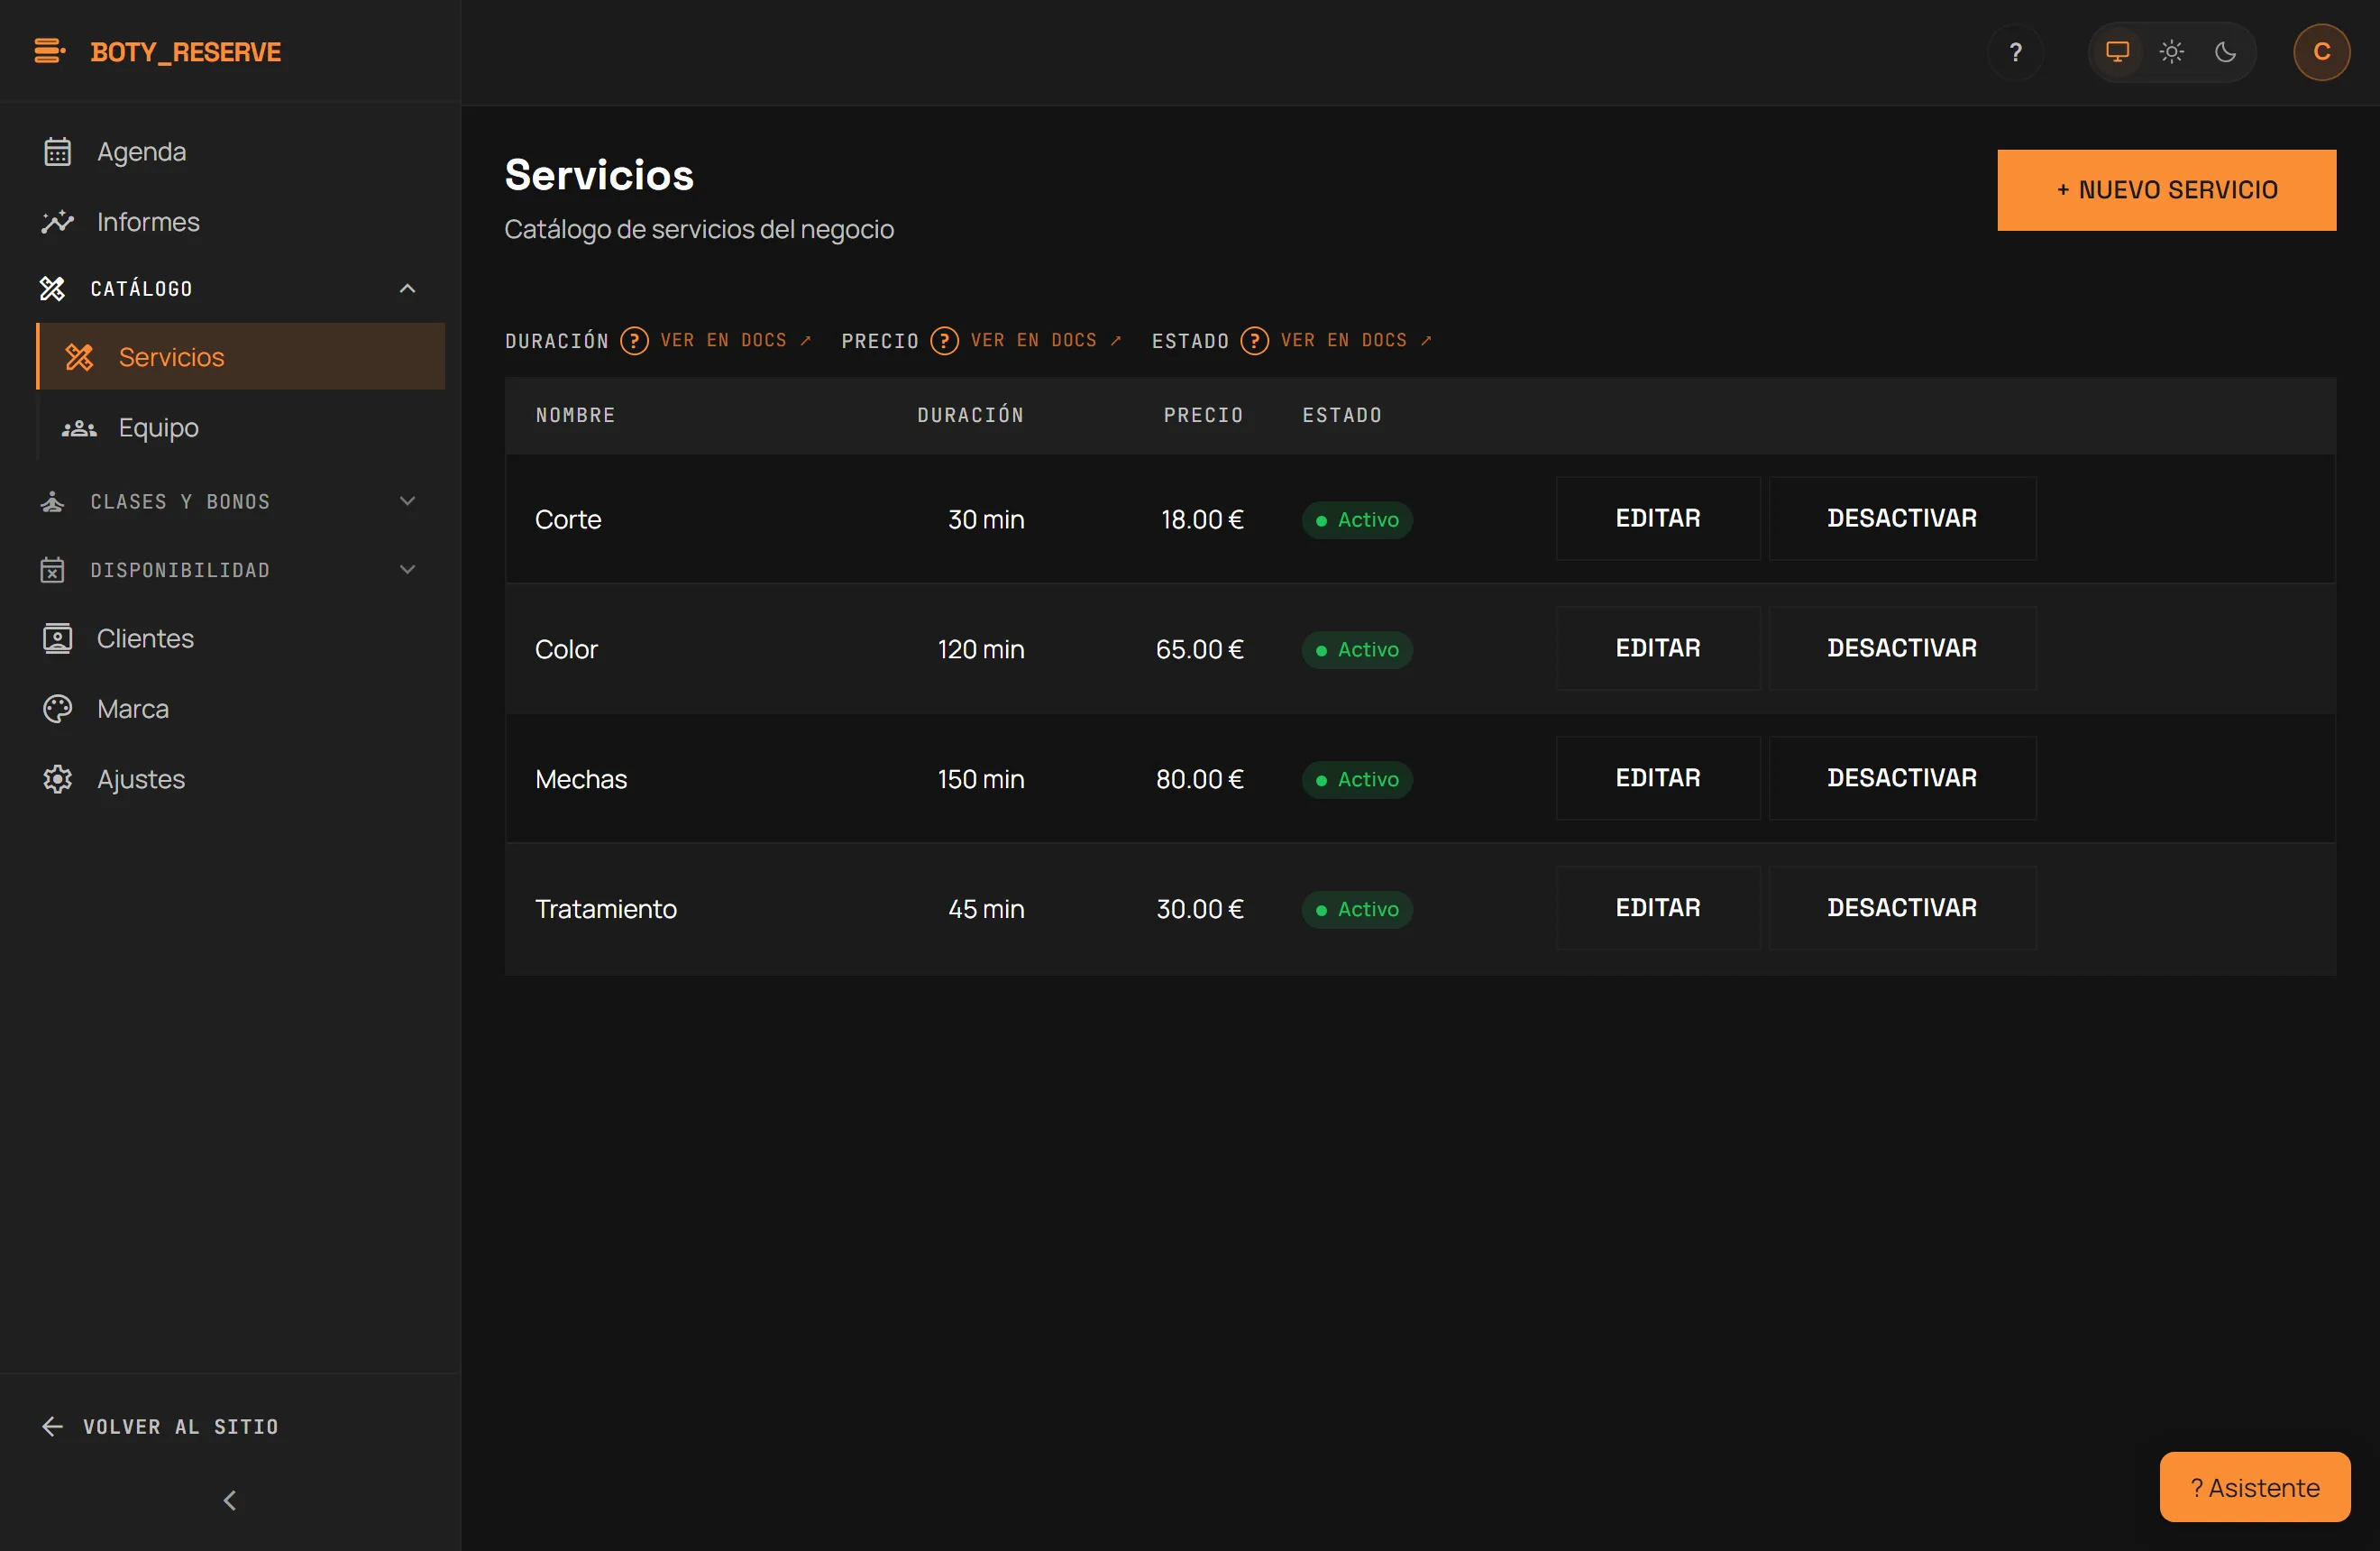Viewport: 2380px width, 1551px height.
Task: Deactivate the Corte service
Action: pos(1902,518)
